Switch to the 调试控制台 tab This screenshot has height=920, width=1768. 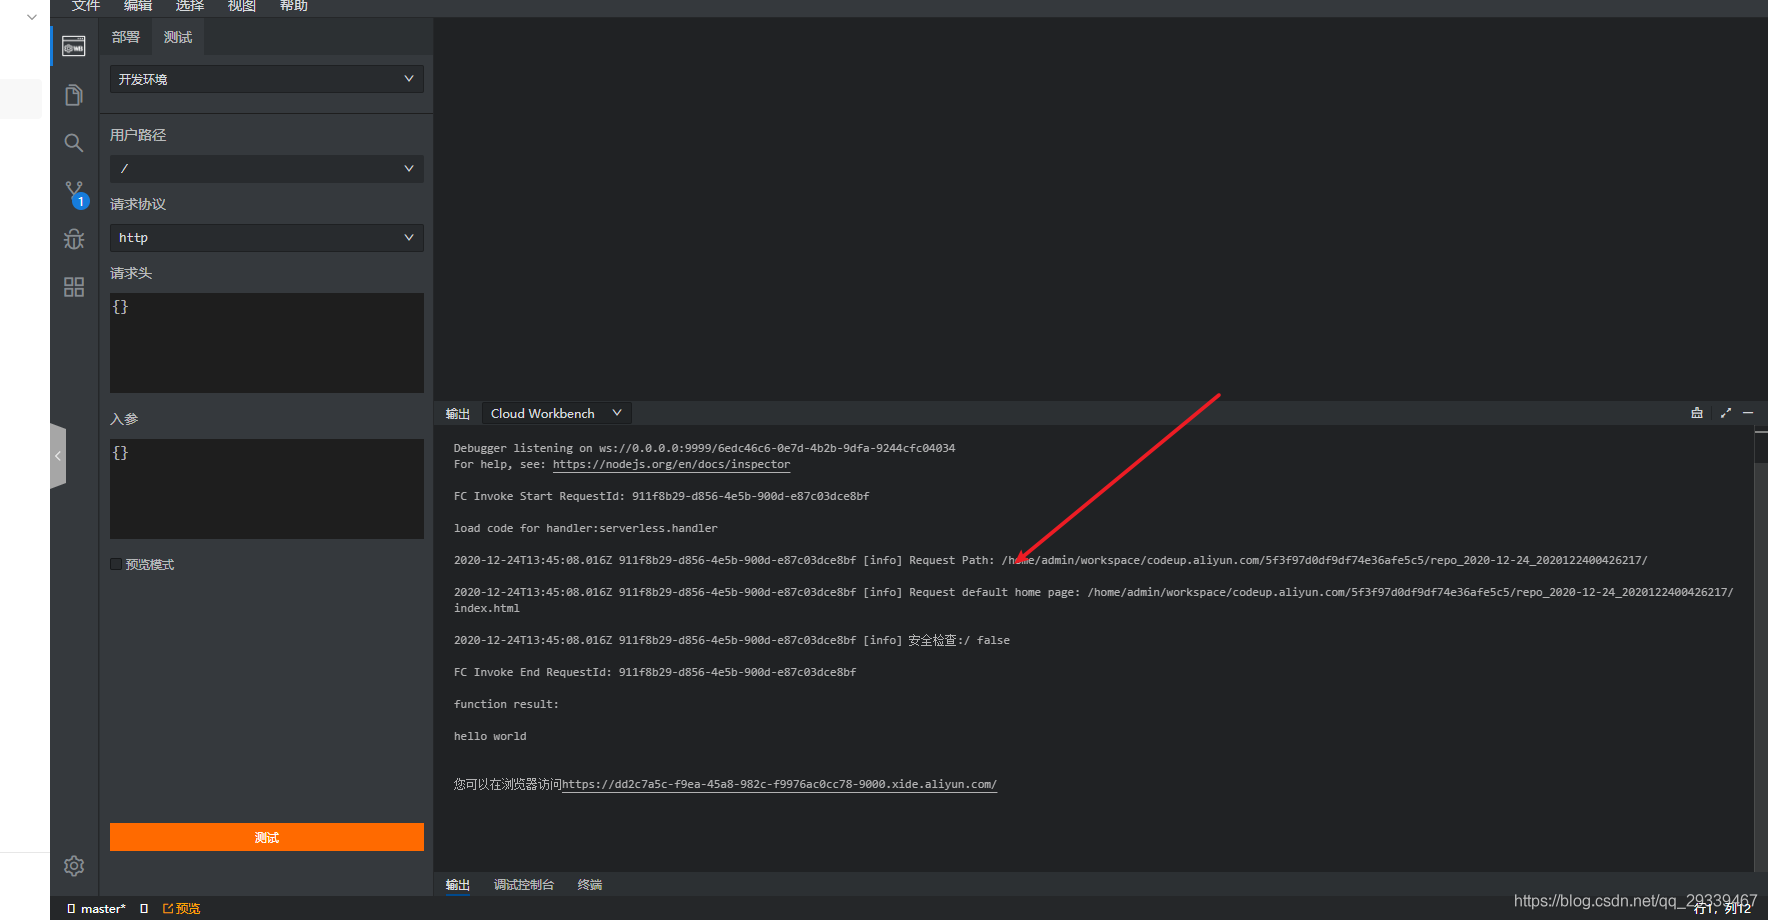pos(524,885)
